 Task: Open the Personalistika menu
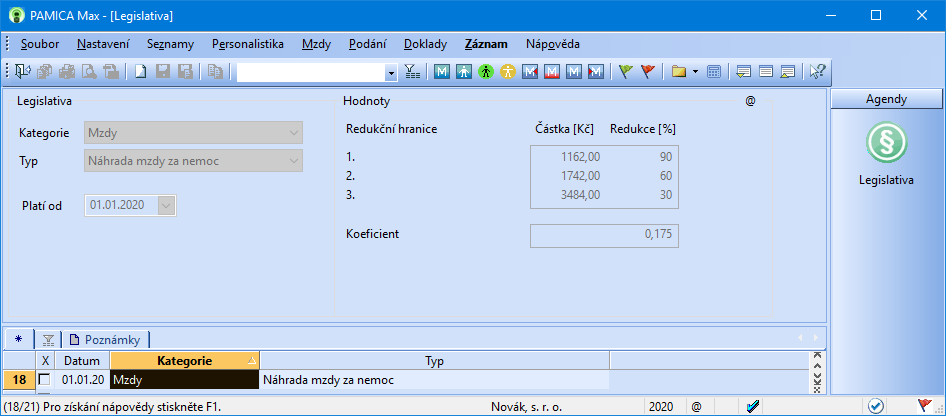point(248,44)
